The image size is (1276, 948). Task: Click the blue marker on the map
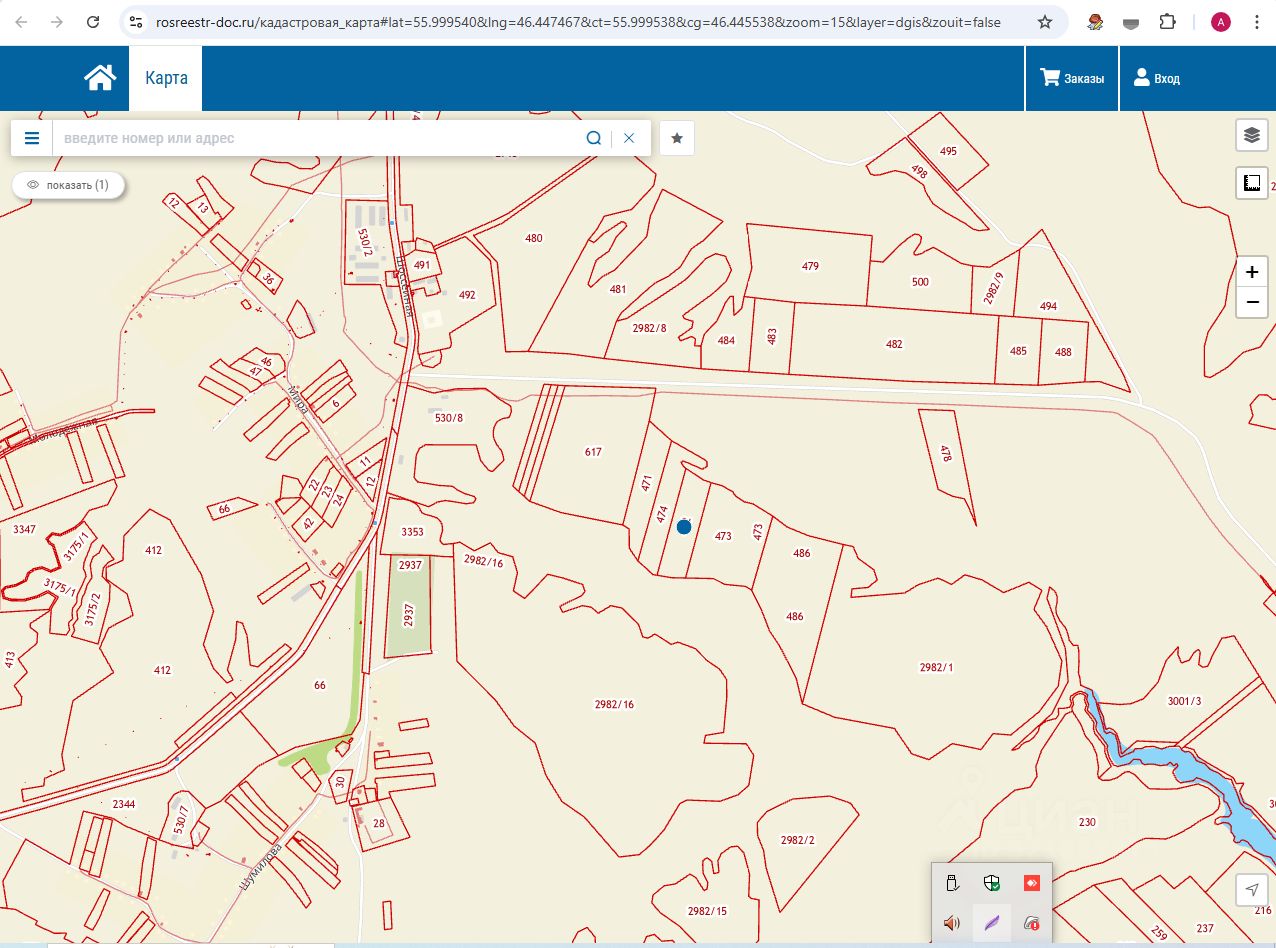coord(684,527)
